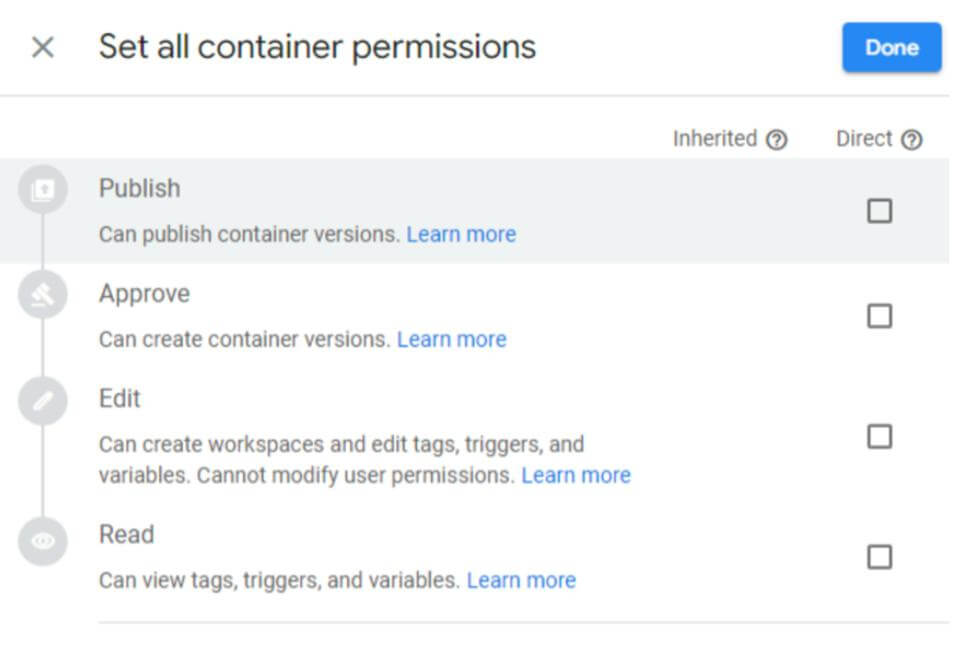Click the Inherited column header label

714,139
